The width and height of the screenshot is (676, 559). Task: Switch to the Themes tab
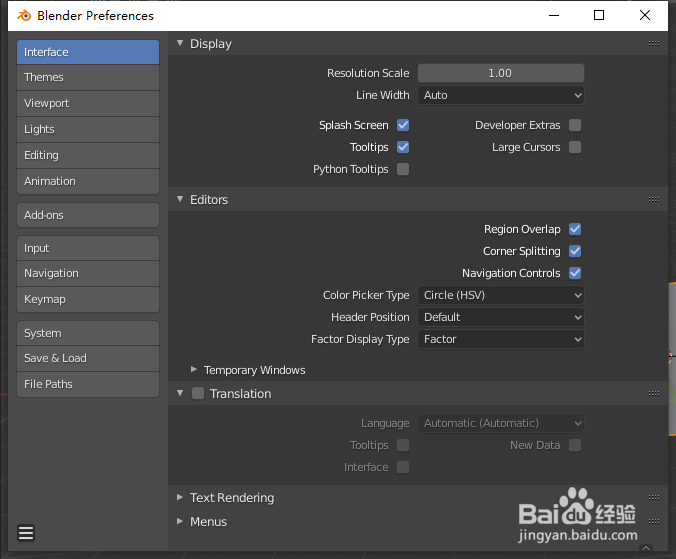pos(88,78)
